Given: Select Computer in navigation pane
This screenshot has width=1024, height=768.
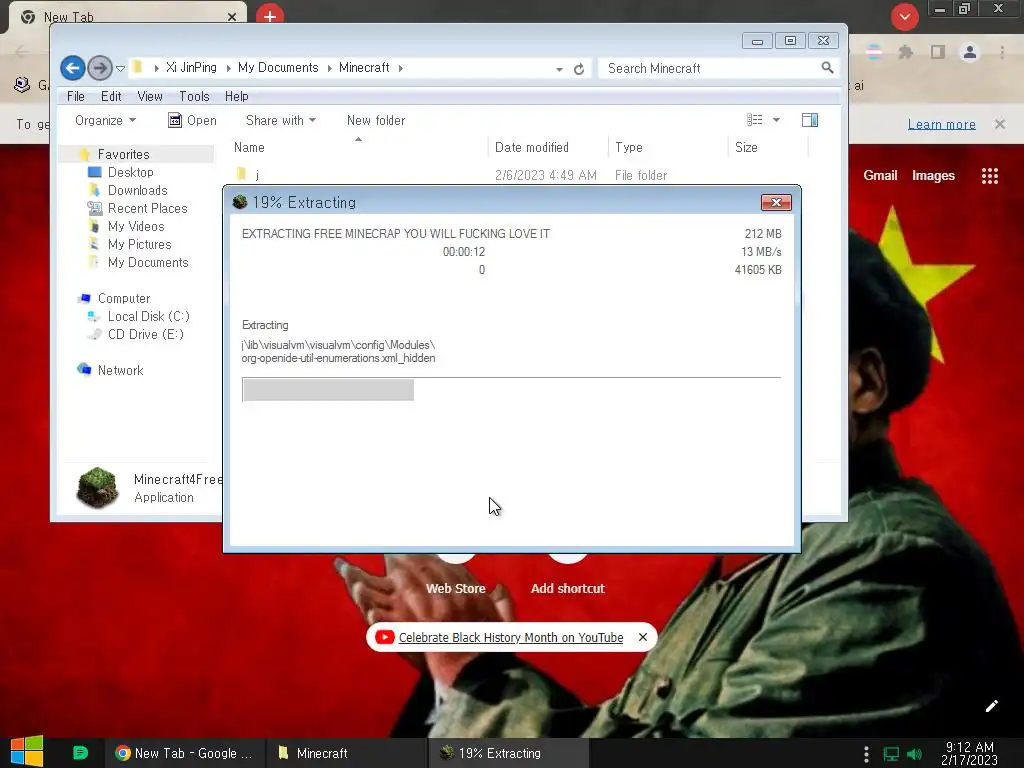Looking at the screenshot, I should point(123,298).
